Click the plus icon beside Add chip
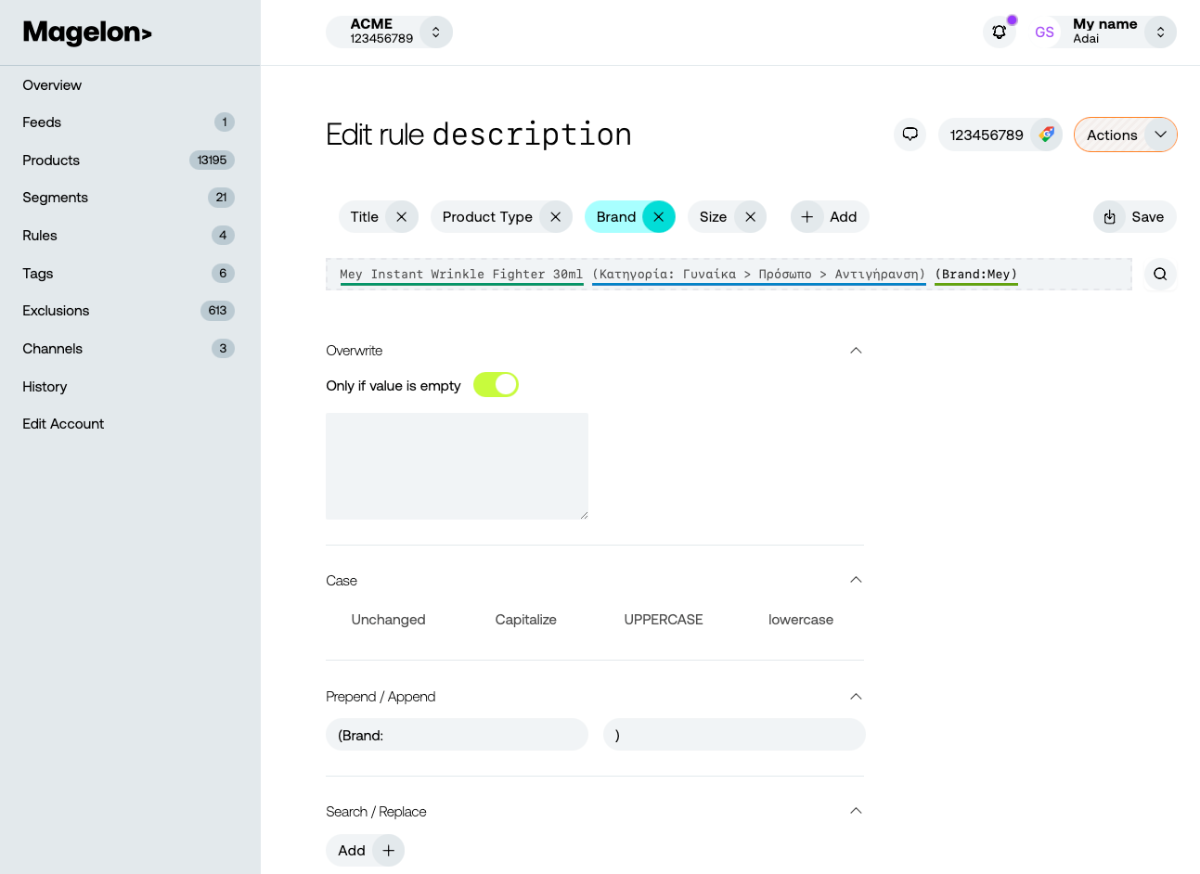 [807, 217]
